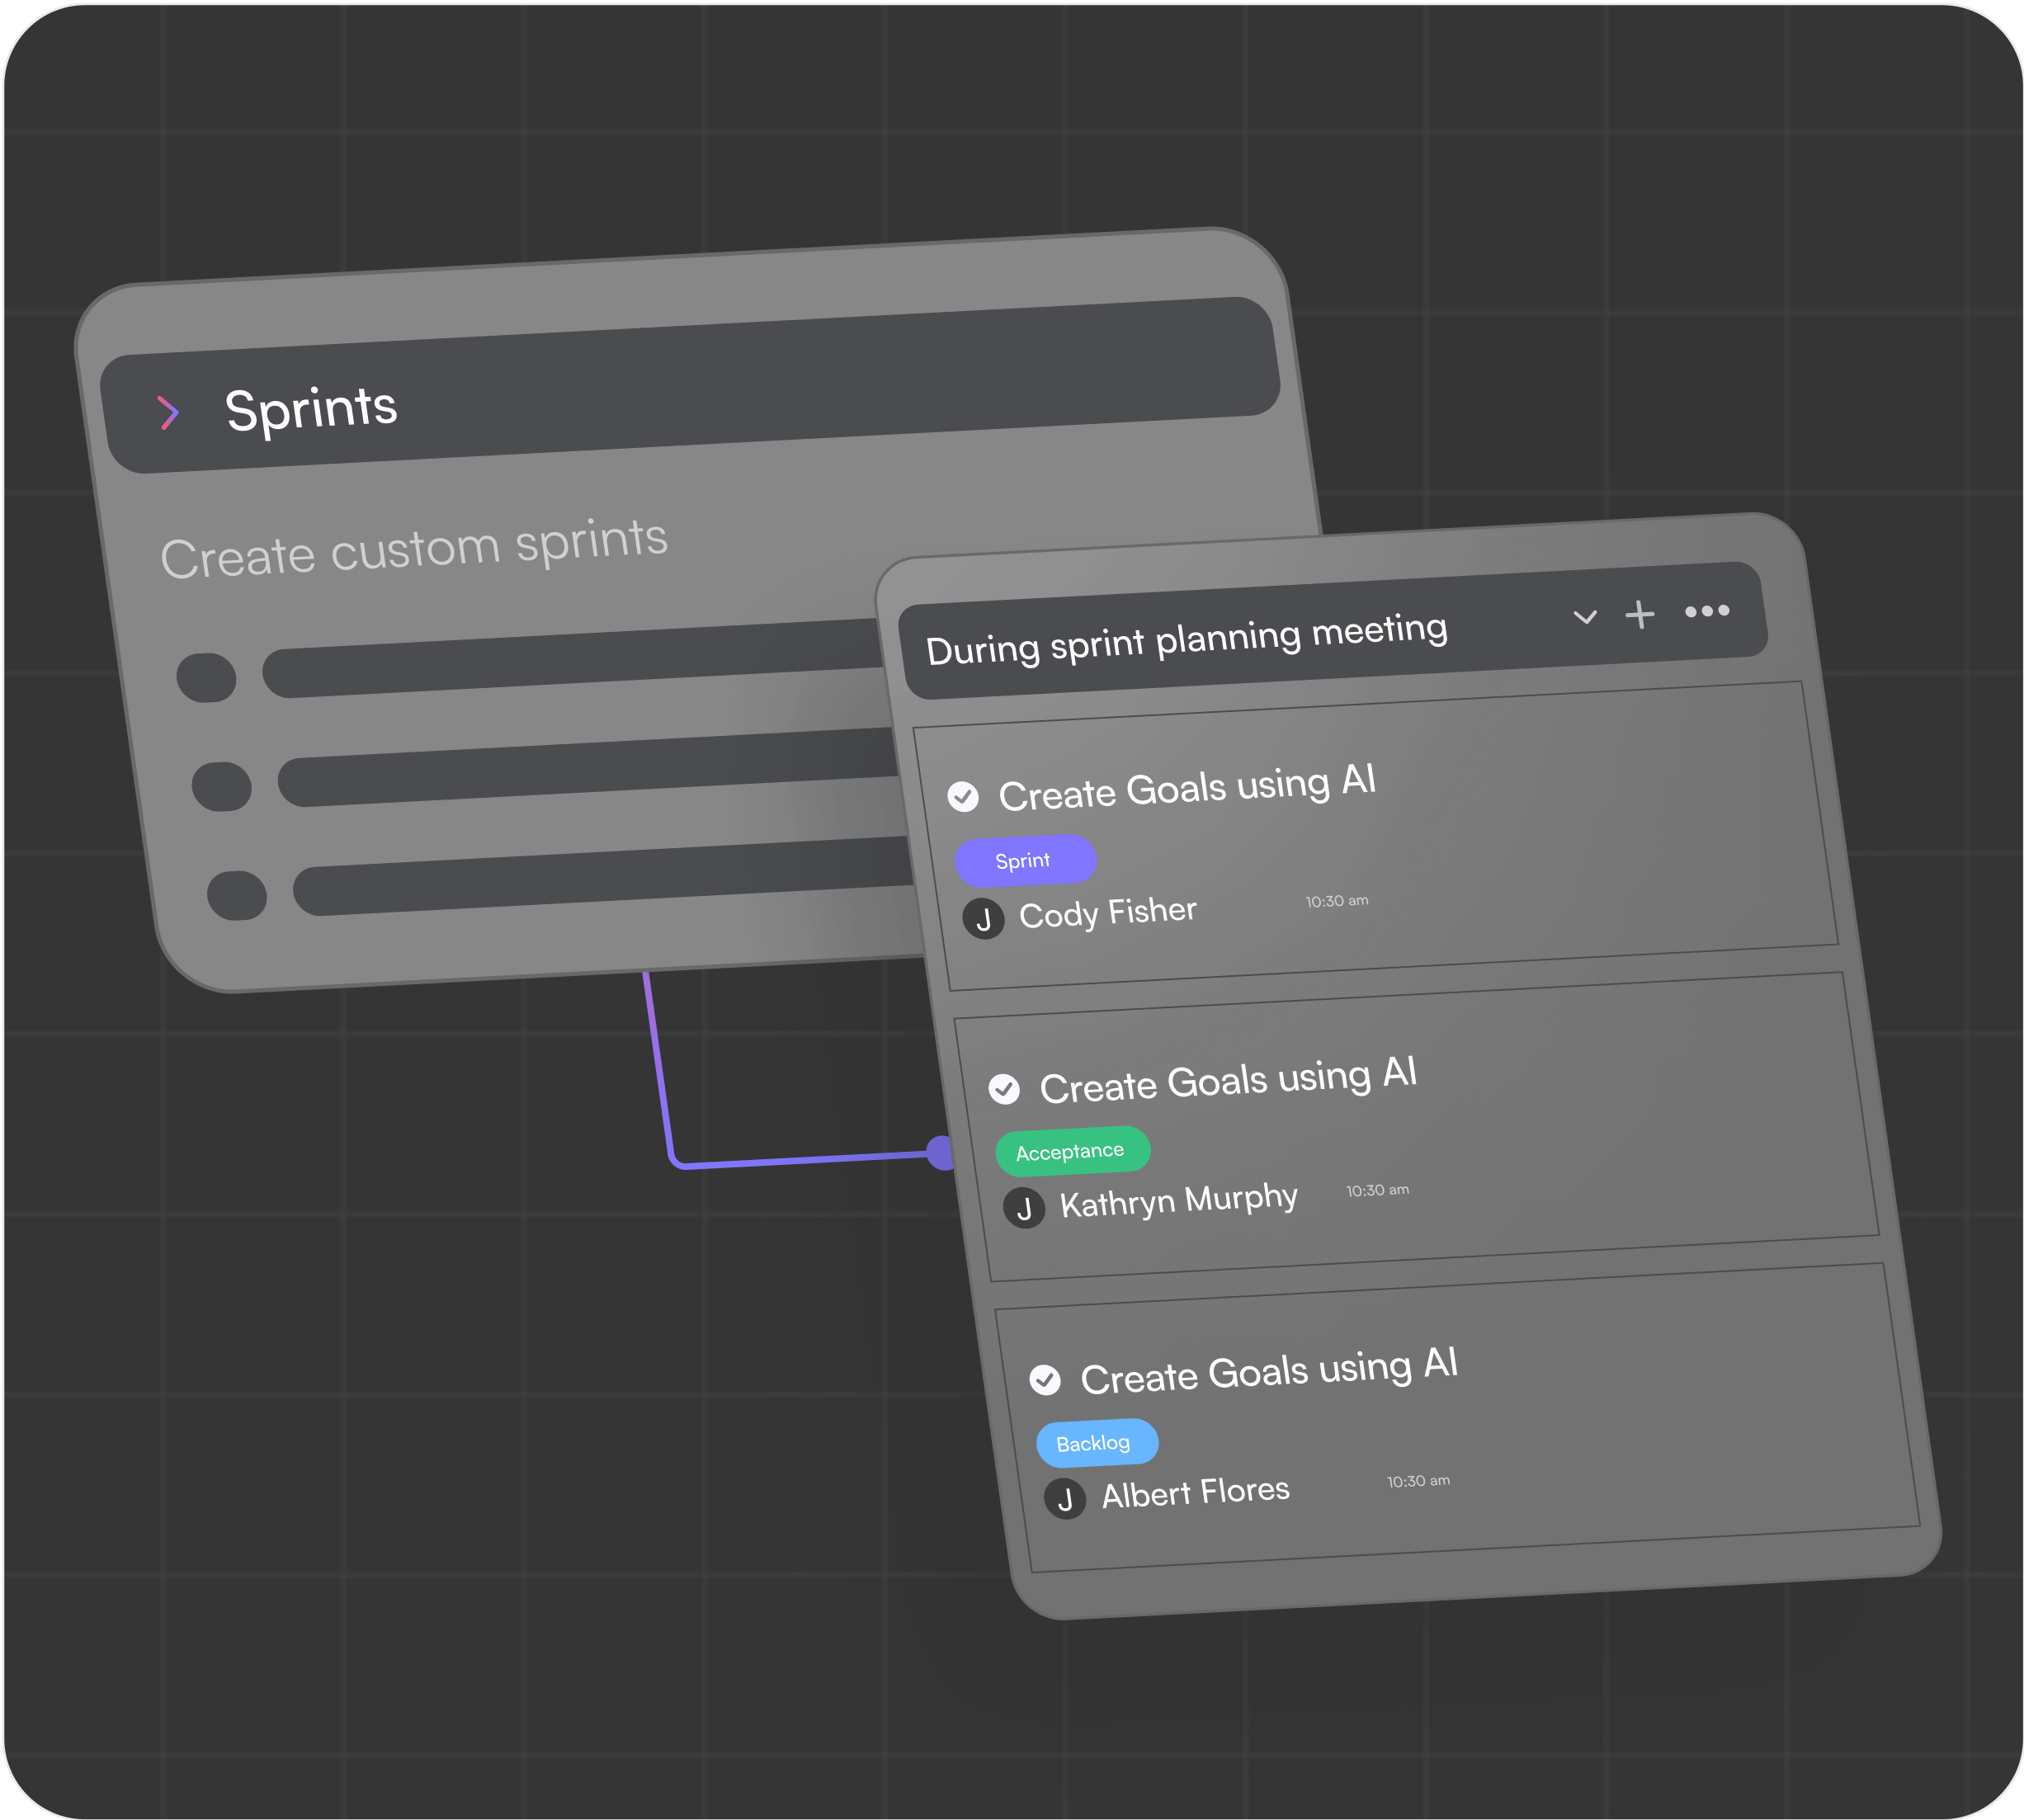Expand the Sprints section chevron
The height and width of the screenshot is (1820, 2024).
coord(168,412)
